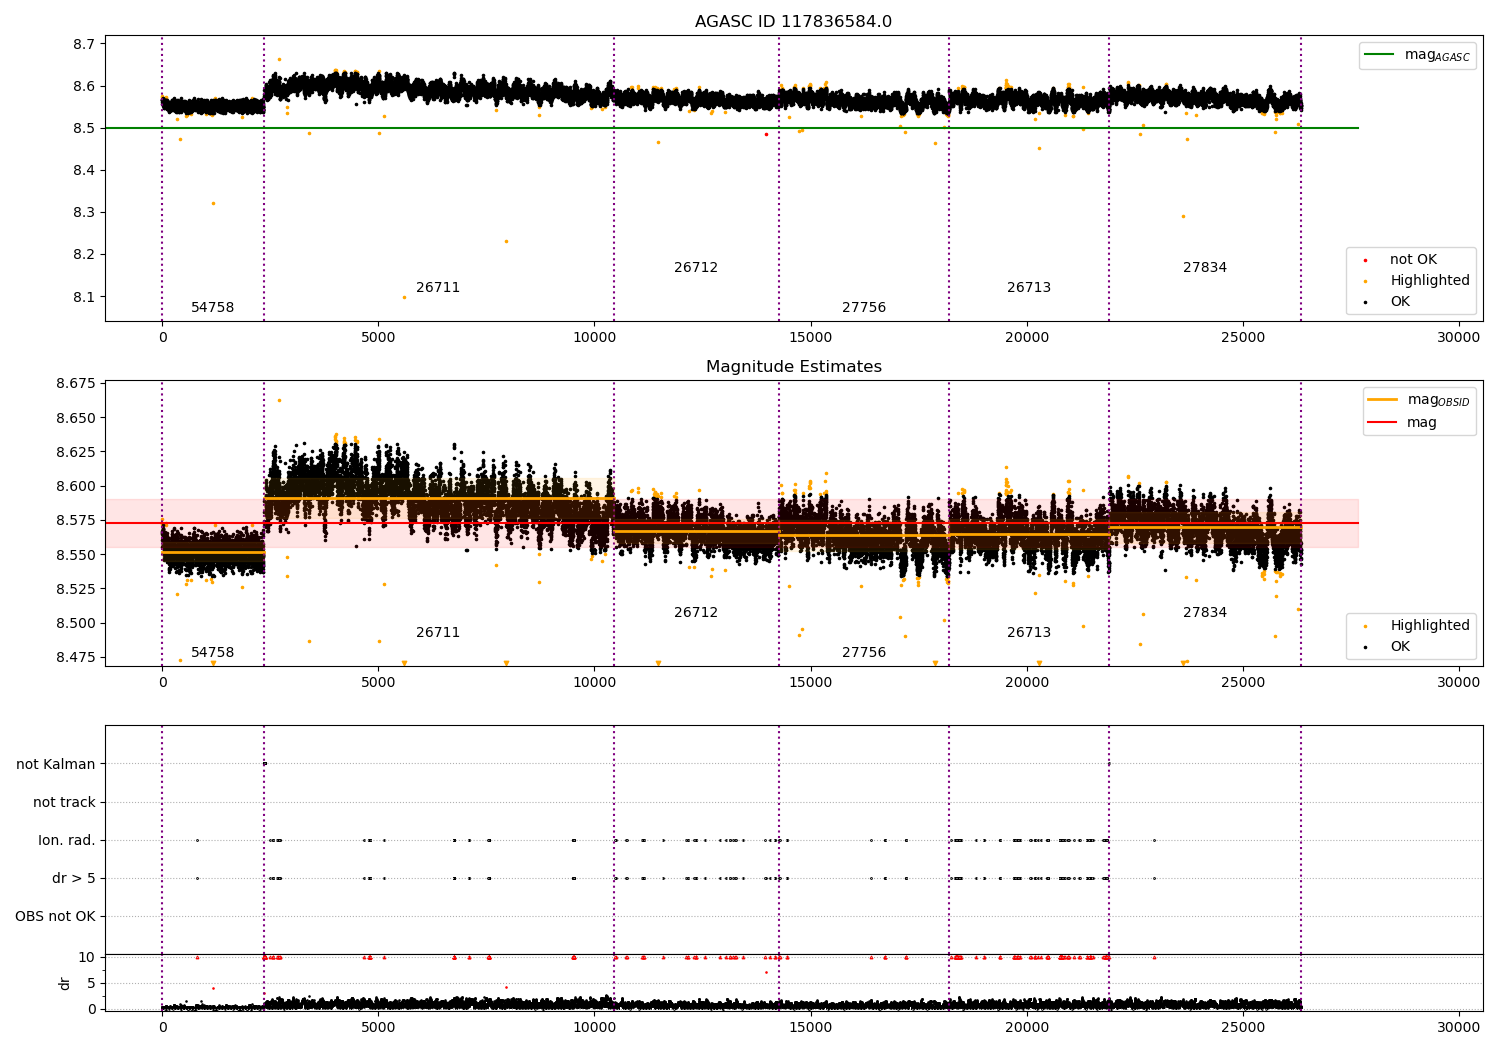This screenshot has width=1500, height=1050.
Task: Click x-axis tick 25000 in Magnitude Estimates plot
Action: (1243, 683)
